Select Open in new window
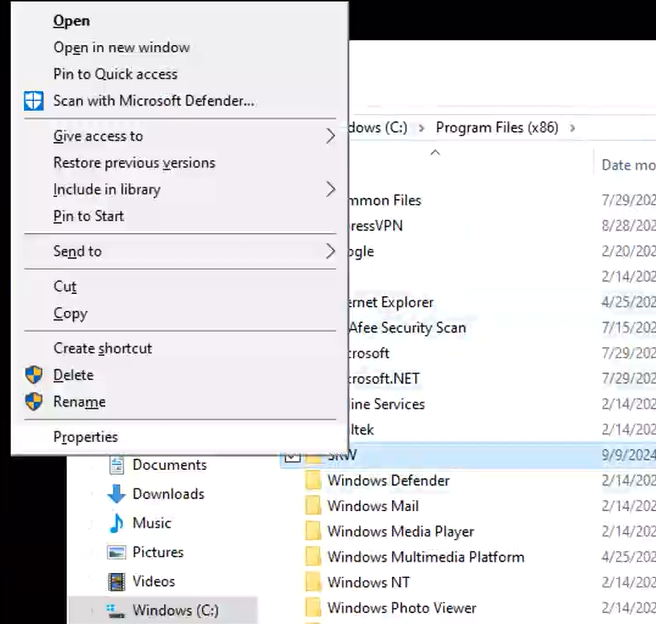Viewport: 656px width, 624px height. coord(121,47)
